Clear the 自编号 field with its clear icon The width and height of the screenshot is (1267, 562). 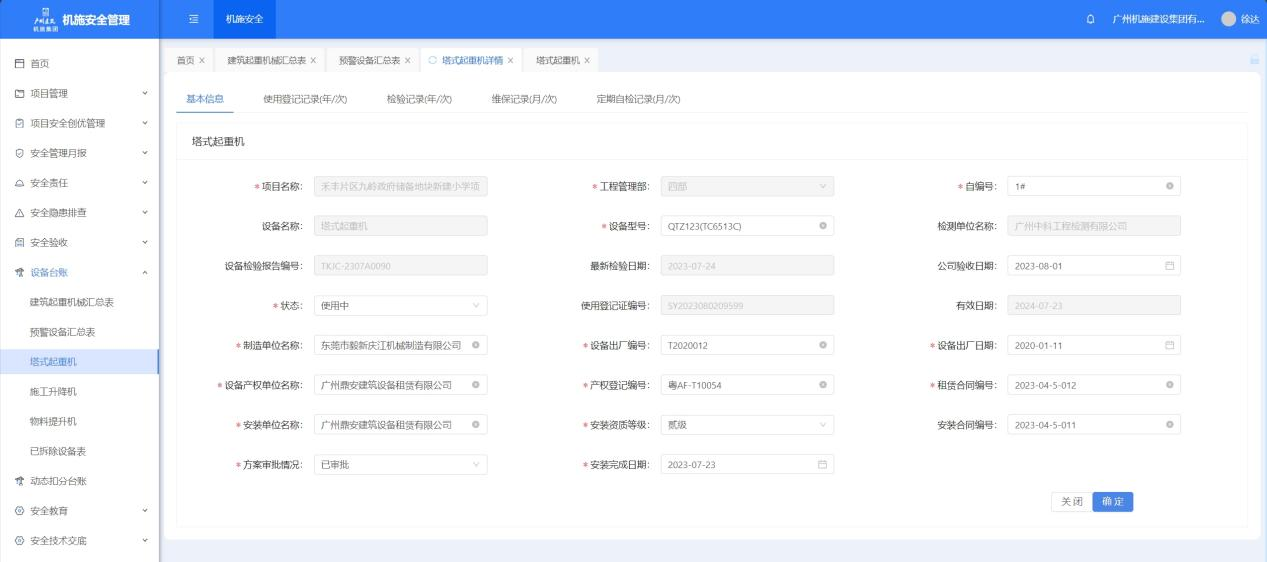click(x=1169, y=186)
